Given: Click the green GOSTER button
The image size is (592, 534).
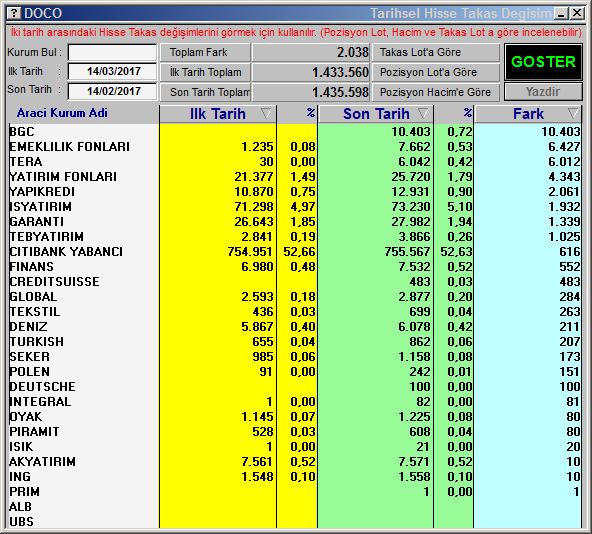Looking at the screenshot, I should coord(543,62).
